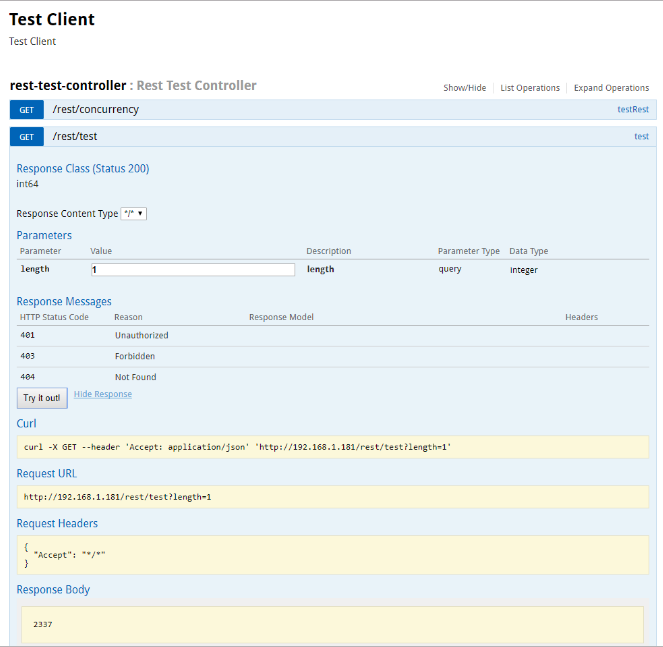
Task: Click the Data Type column header
Action: [x=529, y=251]
